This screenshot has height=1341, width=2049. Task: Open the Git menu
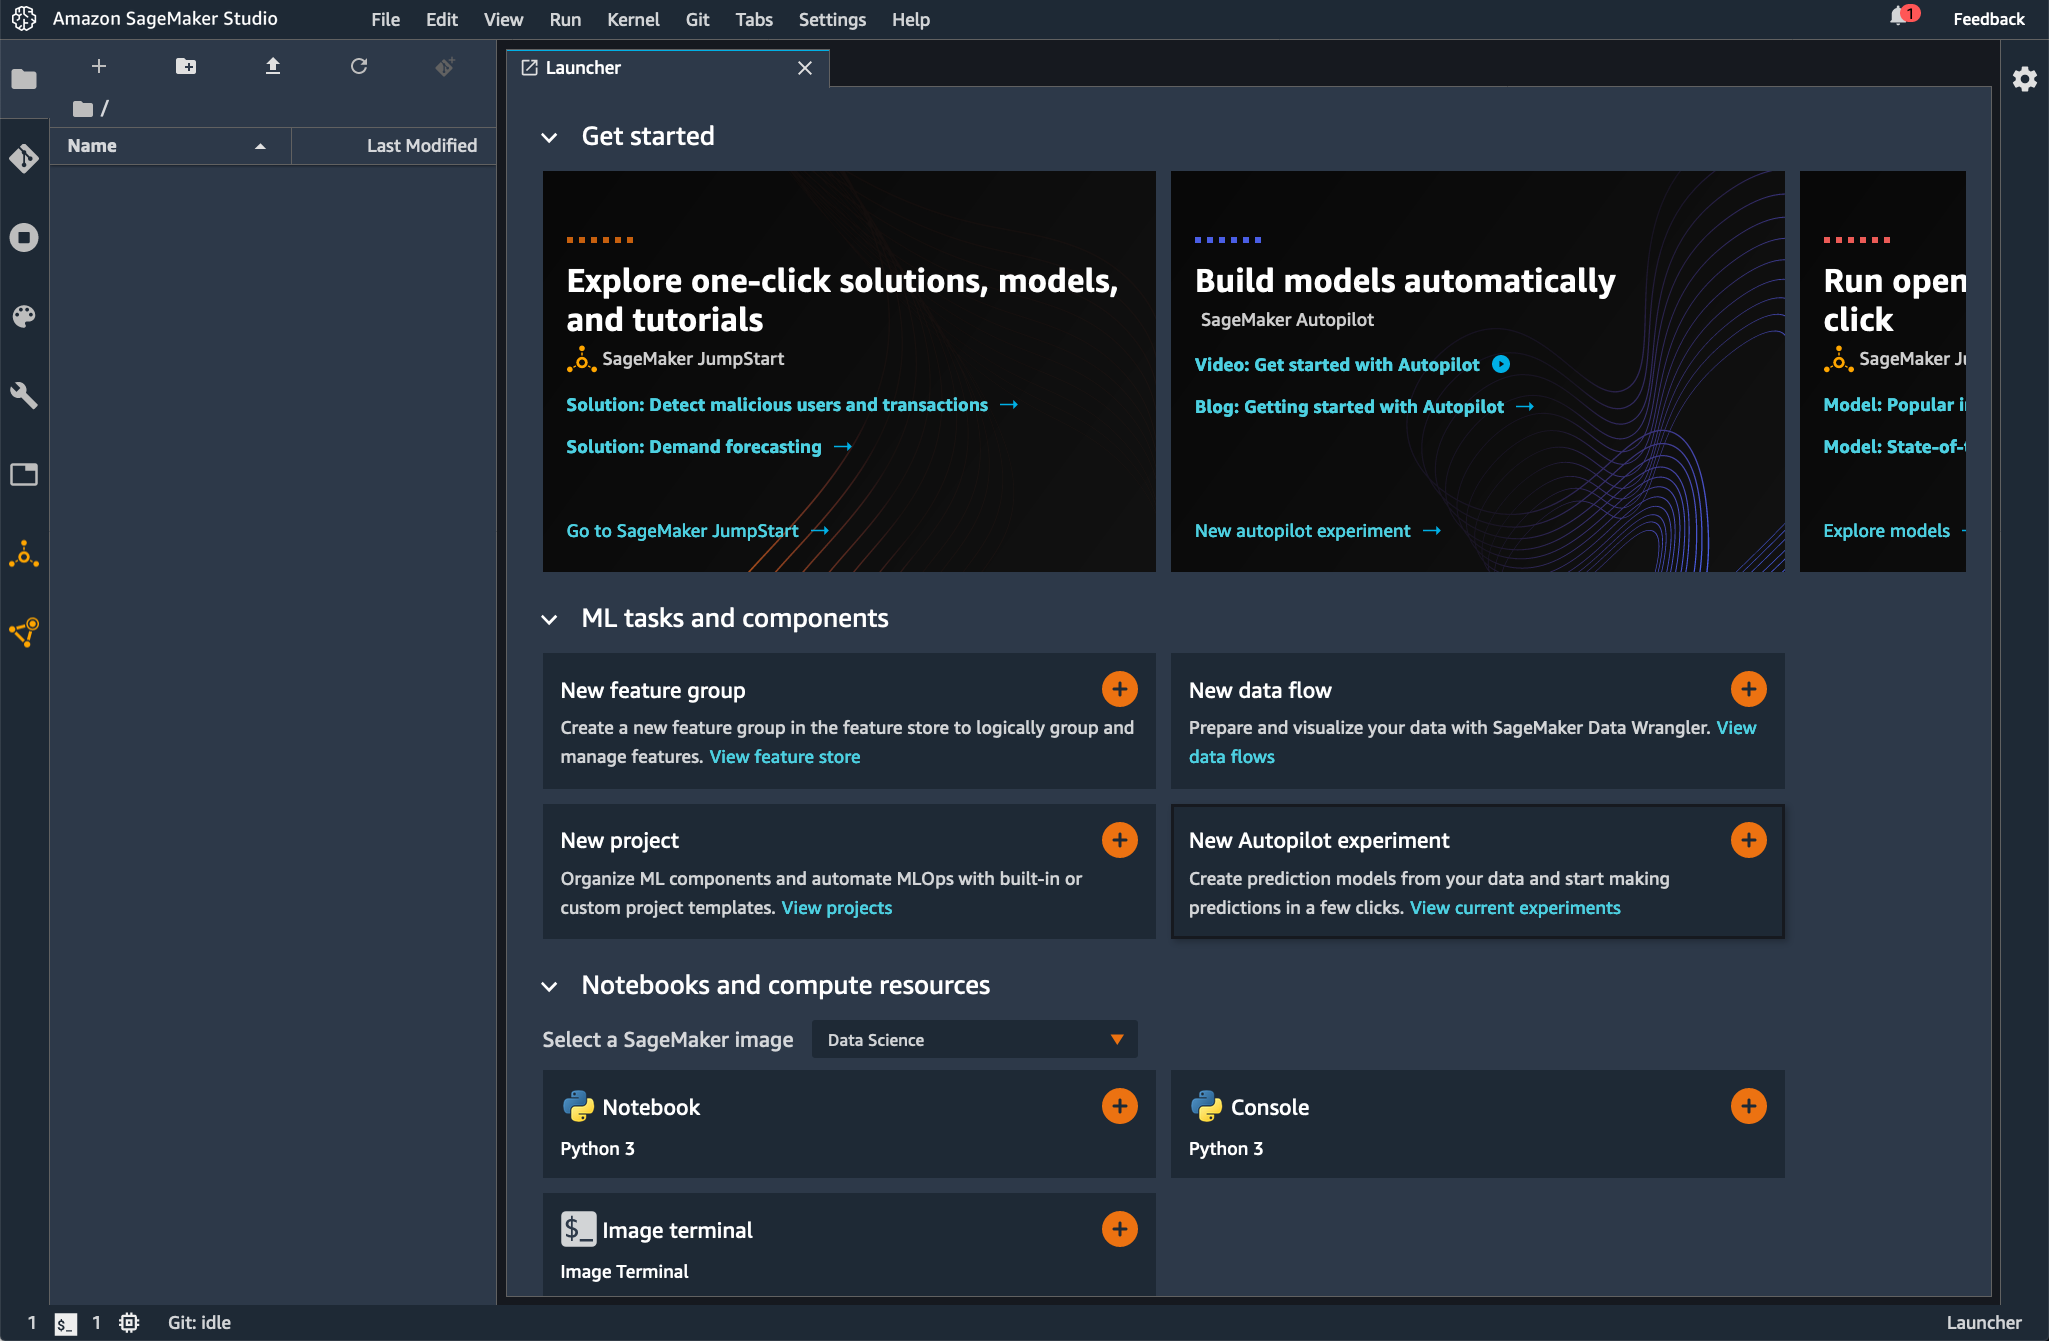(x=697, y=20)
